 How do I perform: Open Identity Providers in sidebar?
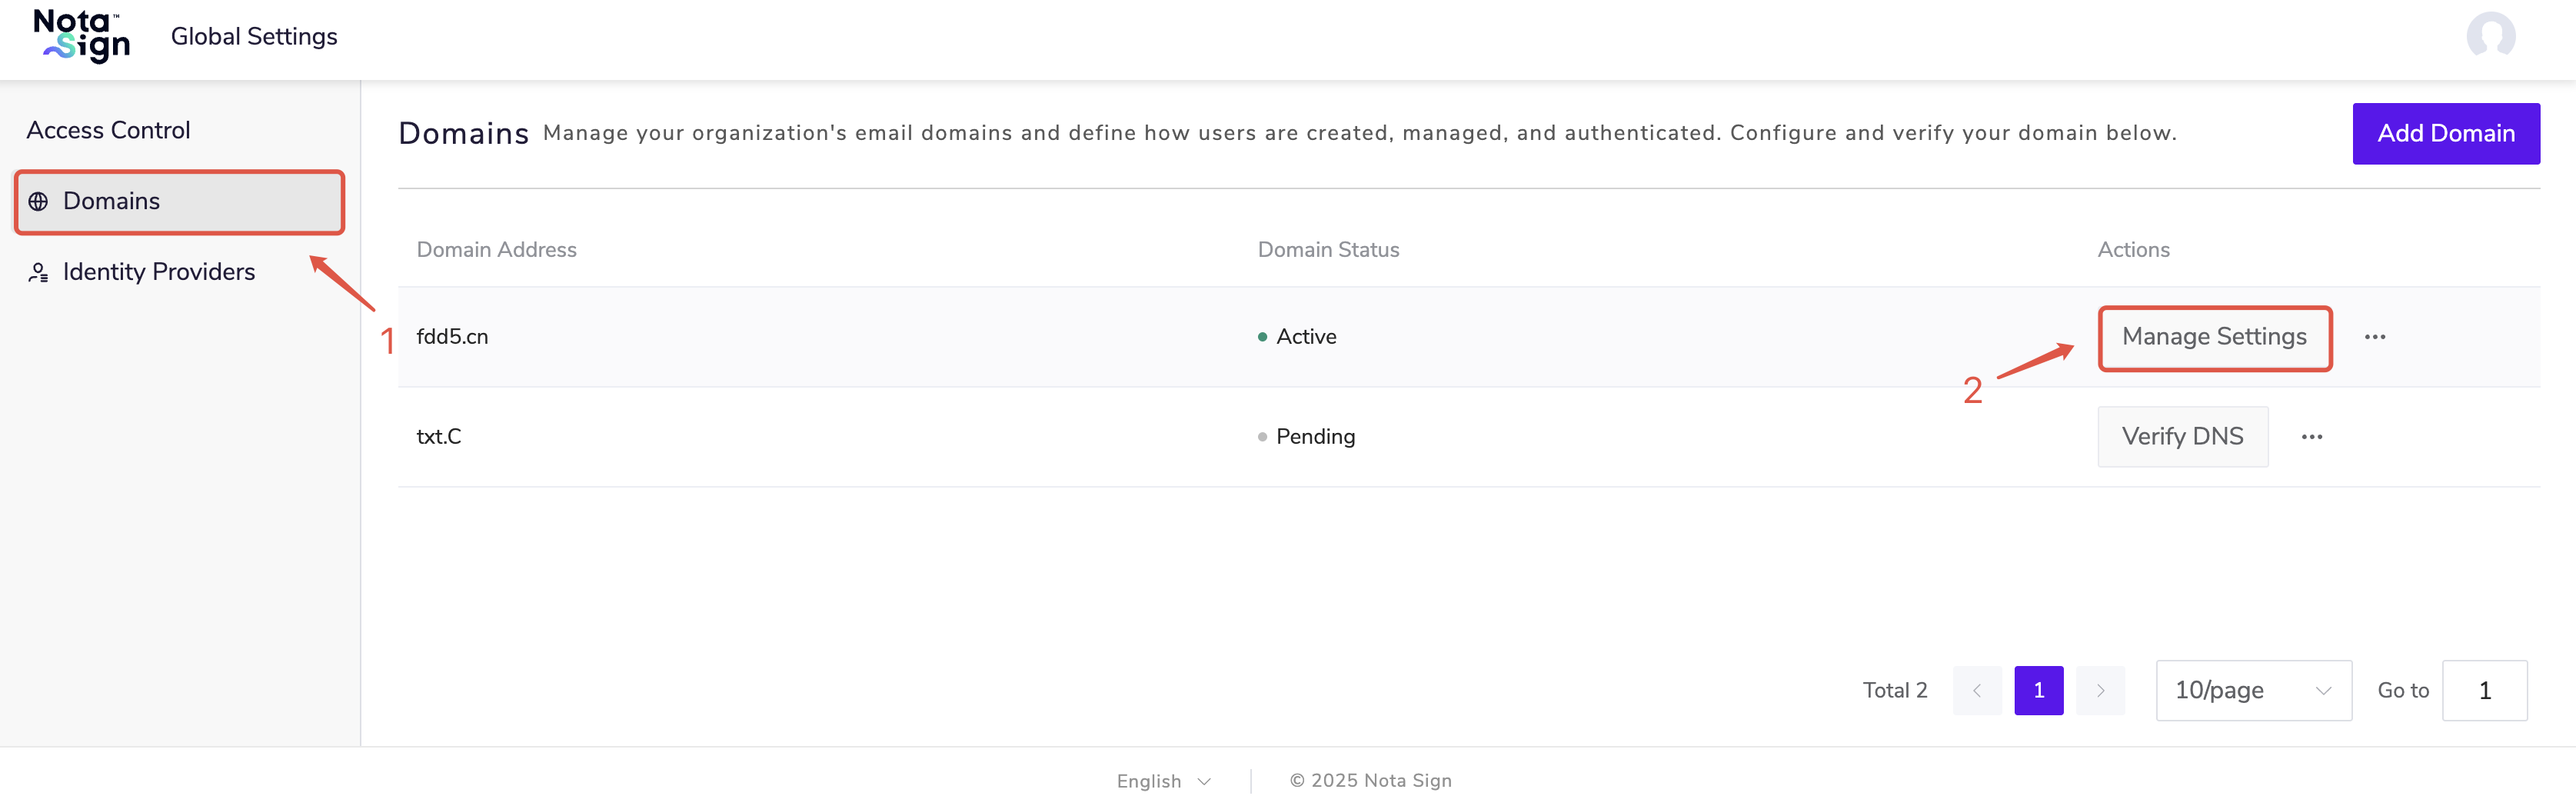click(158, 272)
